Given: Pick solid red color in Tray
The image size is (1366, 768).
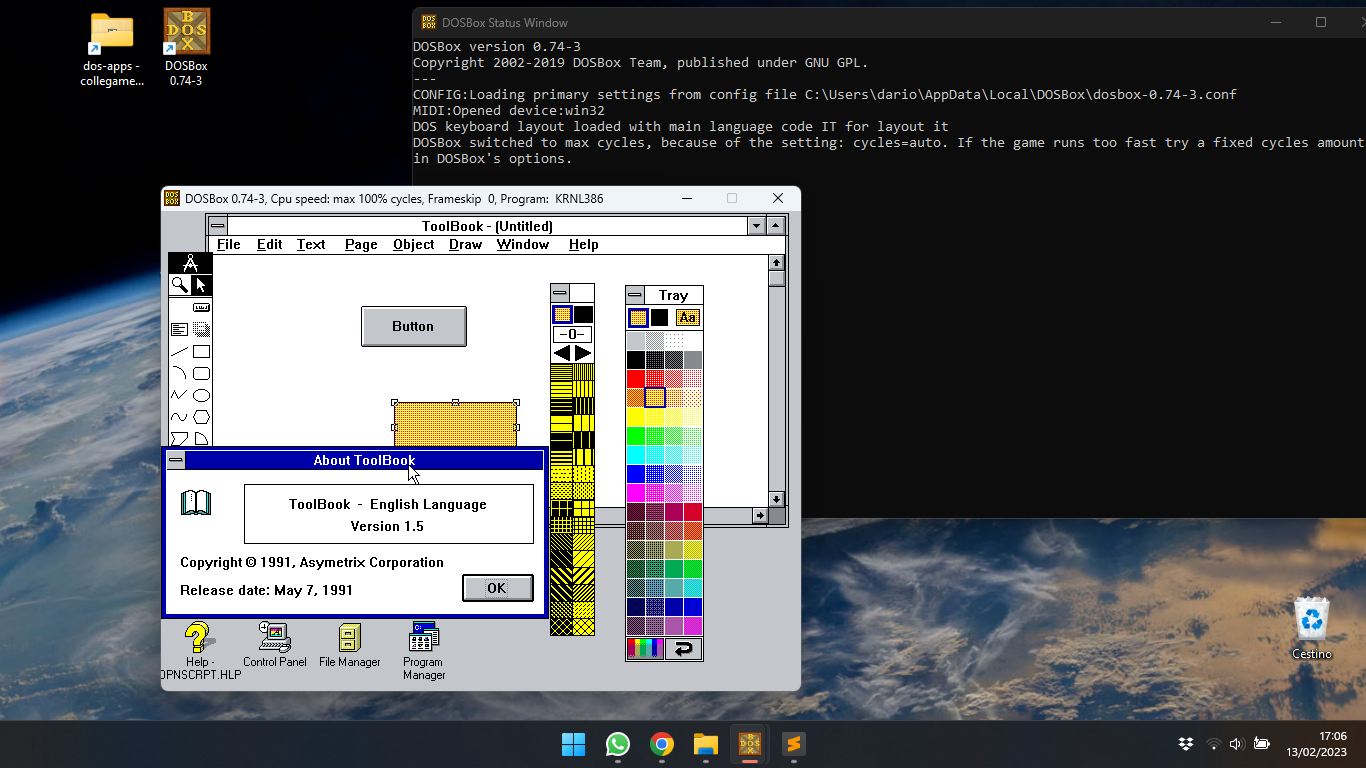Looking at the screenshot, I should [636, 378].
